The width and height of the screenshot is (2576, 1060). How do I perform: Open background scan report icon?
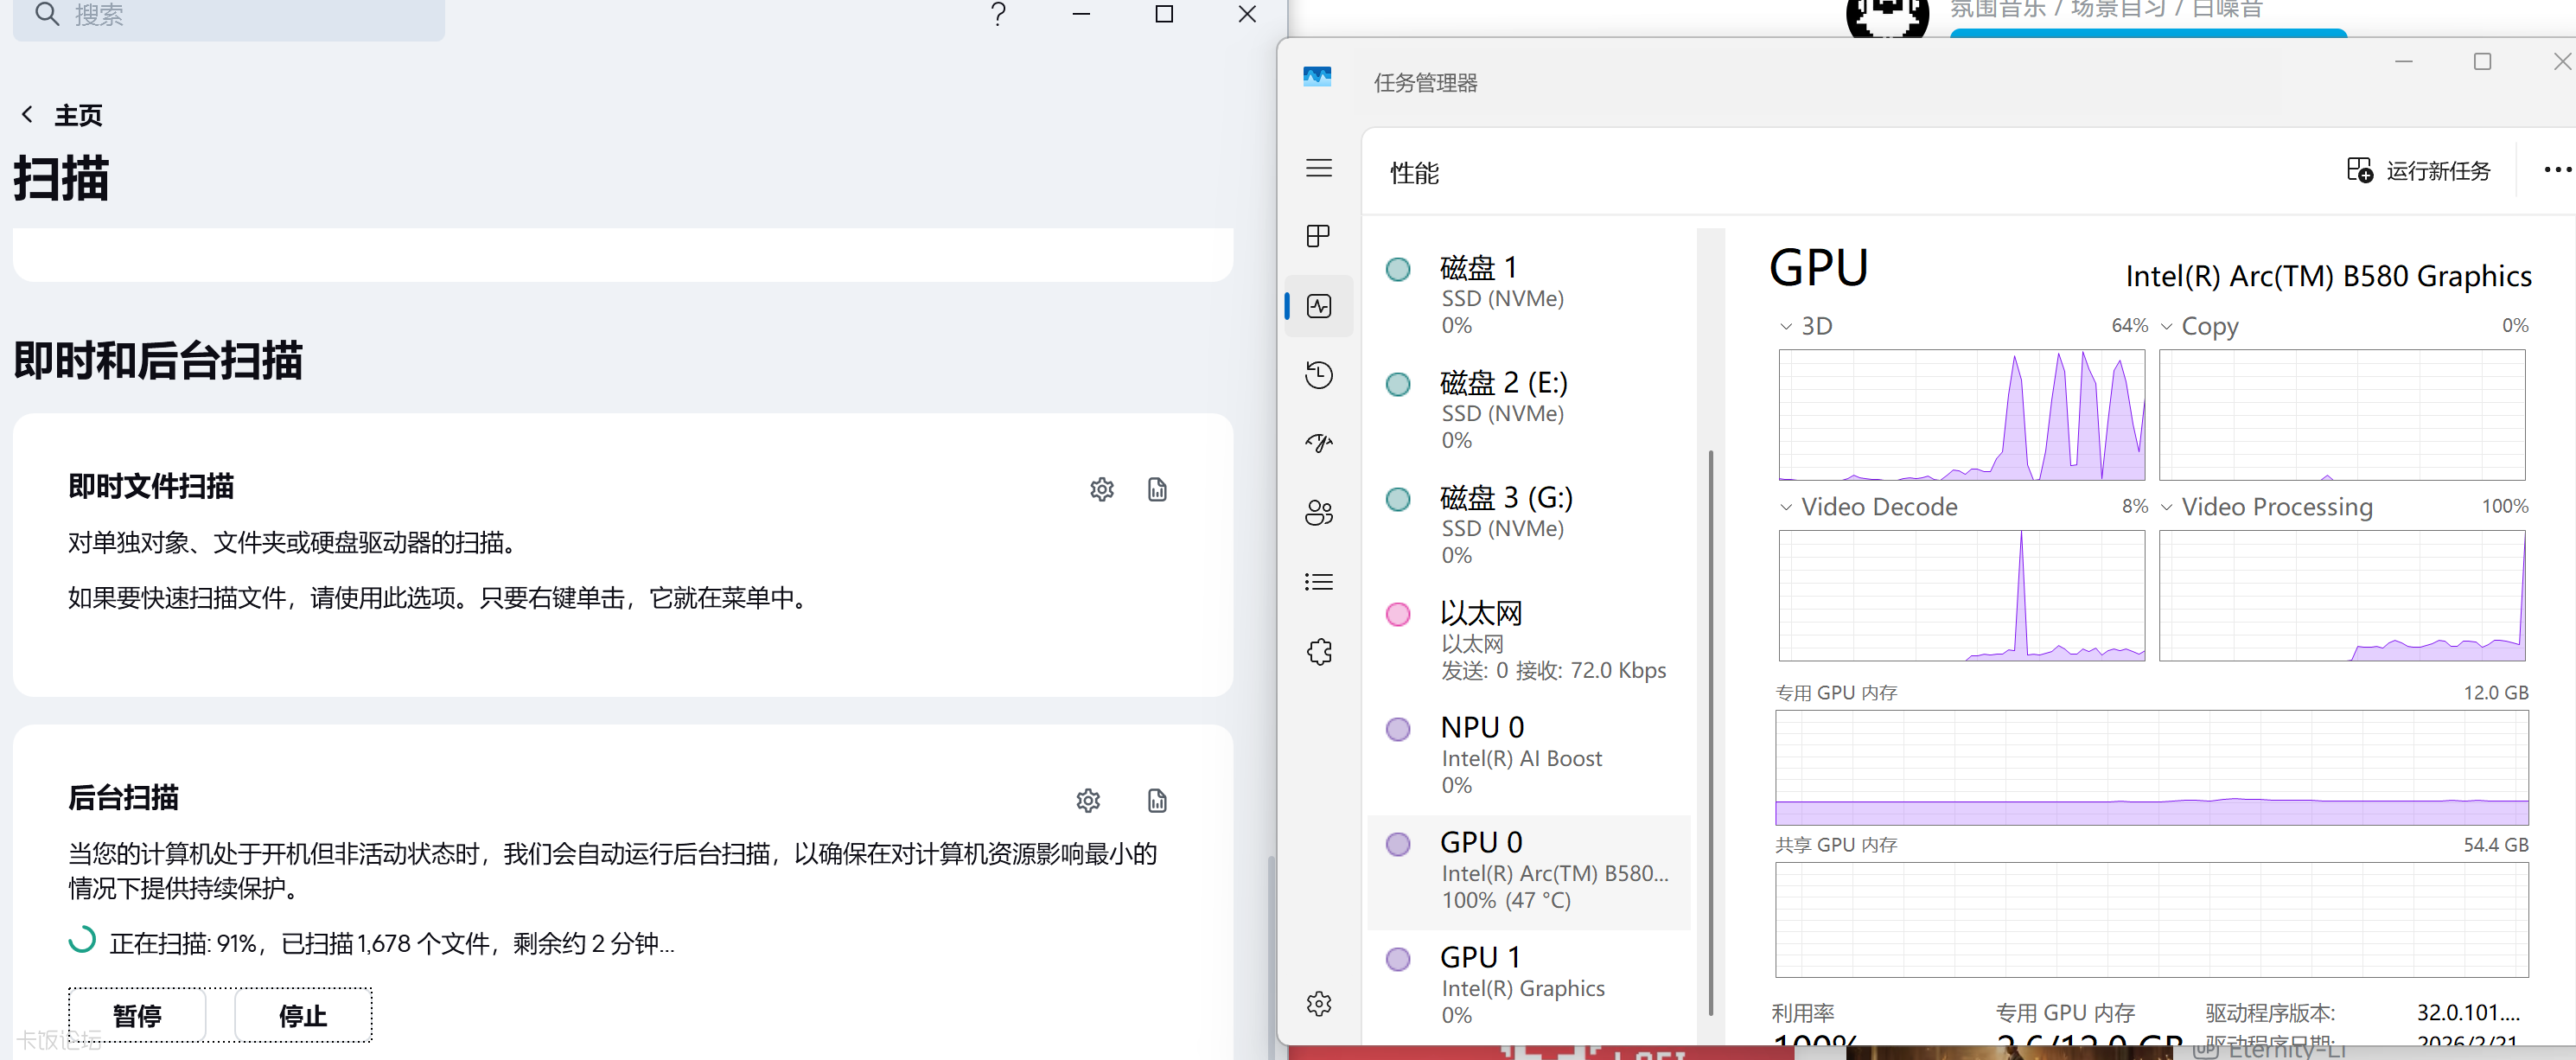1157,800
